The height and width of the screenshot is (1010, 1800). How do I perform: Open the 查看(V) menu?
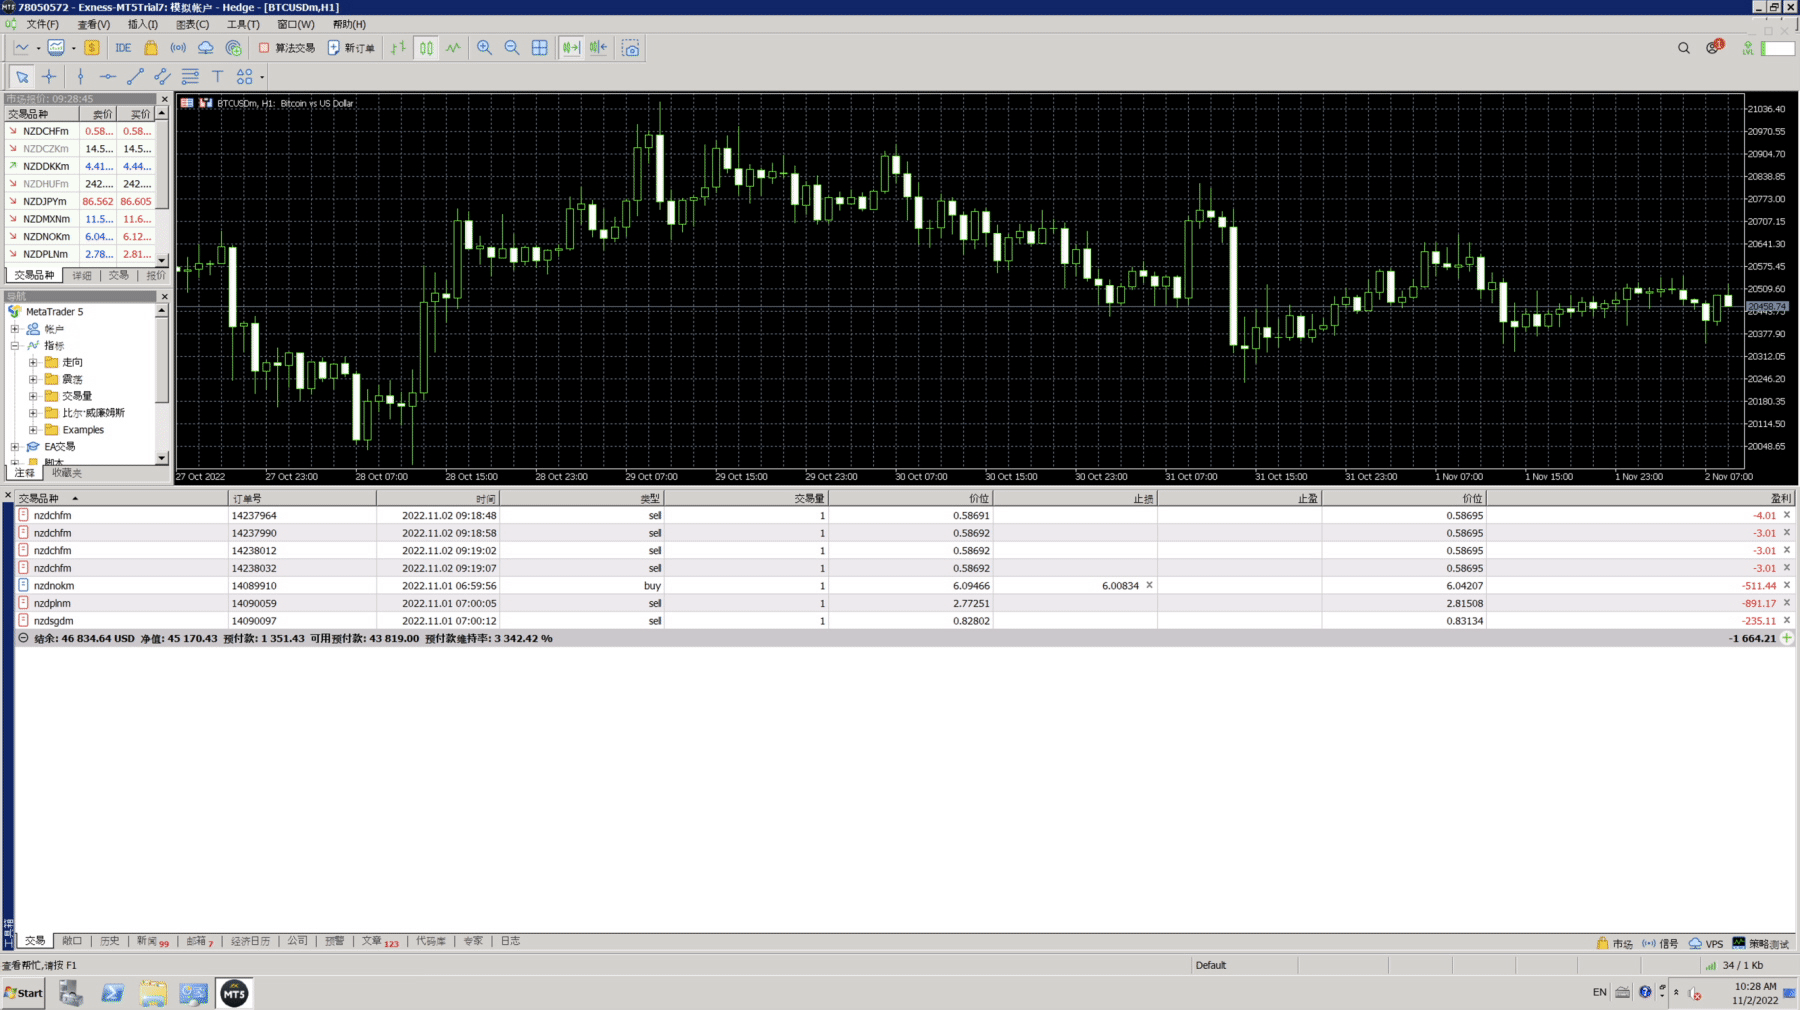pyautogui.click(x=93, y=24)
